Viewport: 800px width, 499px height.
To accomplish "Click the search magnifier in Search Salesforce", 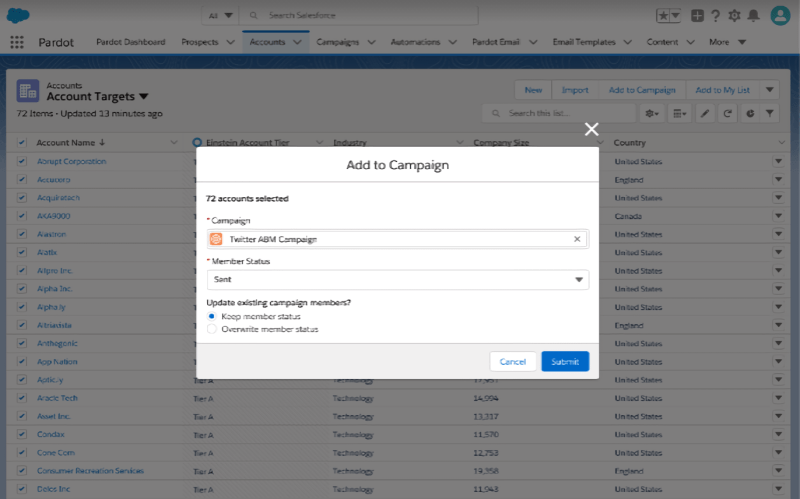I will (x=253, y=15).
